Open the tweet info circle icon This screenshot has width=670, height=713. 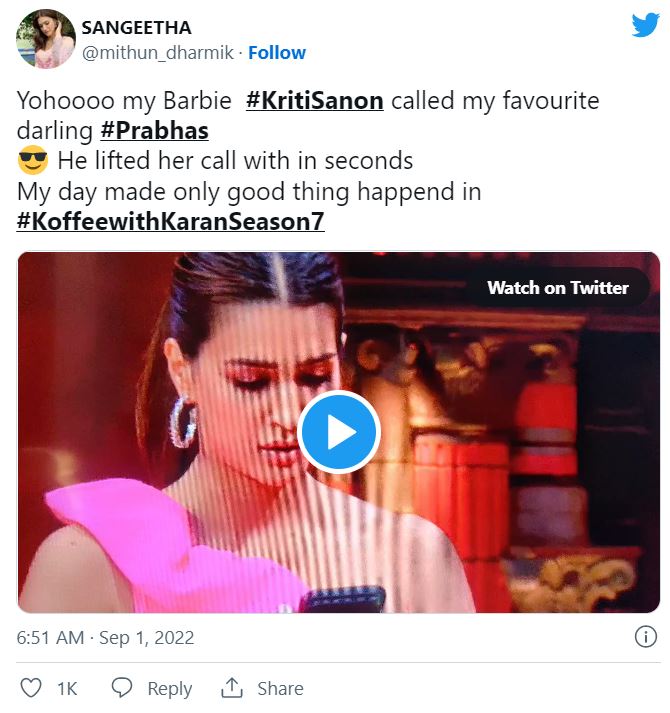click(645, 637)
